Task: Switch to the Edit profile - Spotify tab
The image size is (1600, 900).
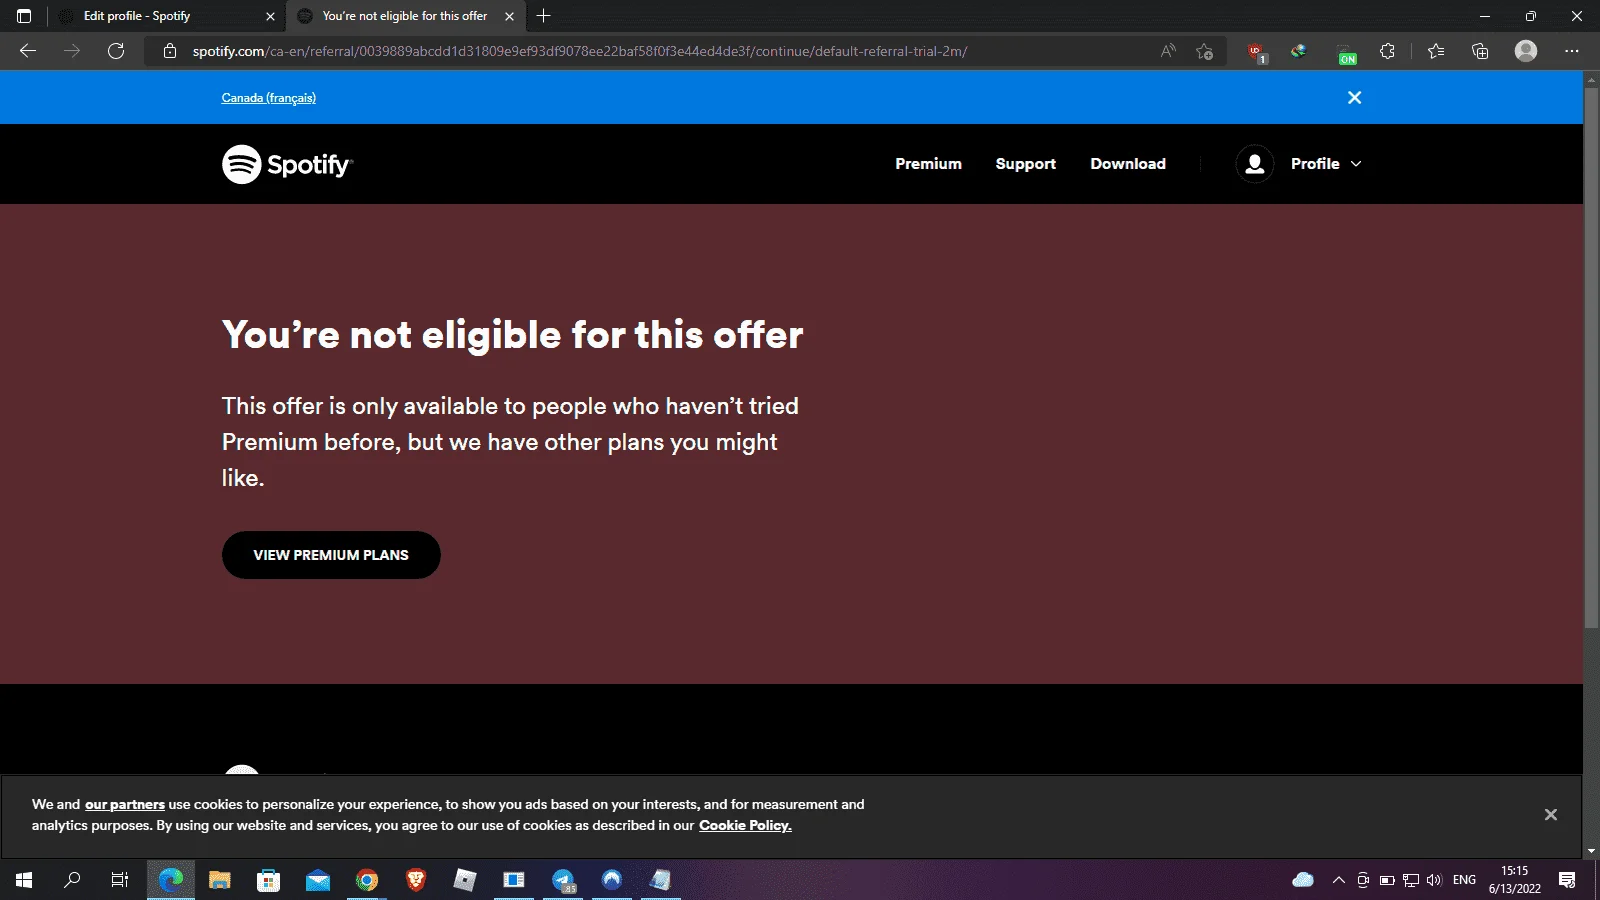Action: coord(166,16)
